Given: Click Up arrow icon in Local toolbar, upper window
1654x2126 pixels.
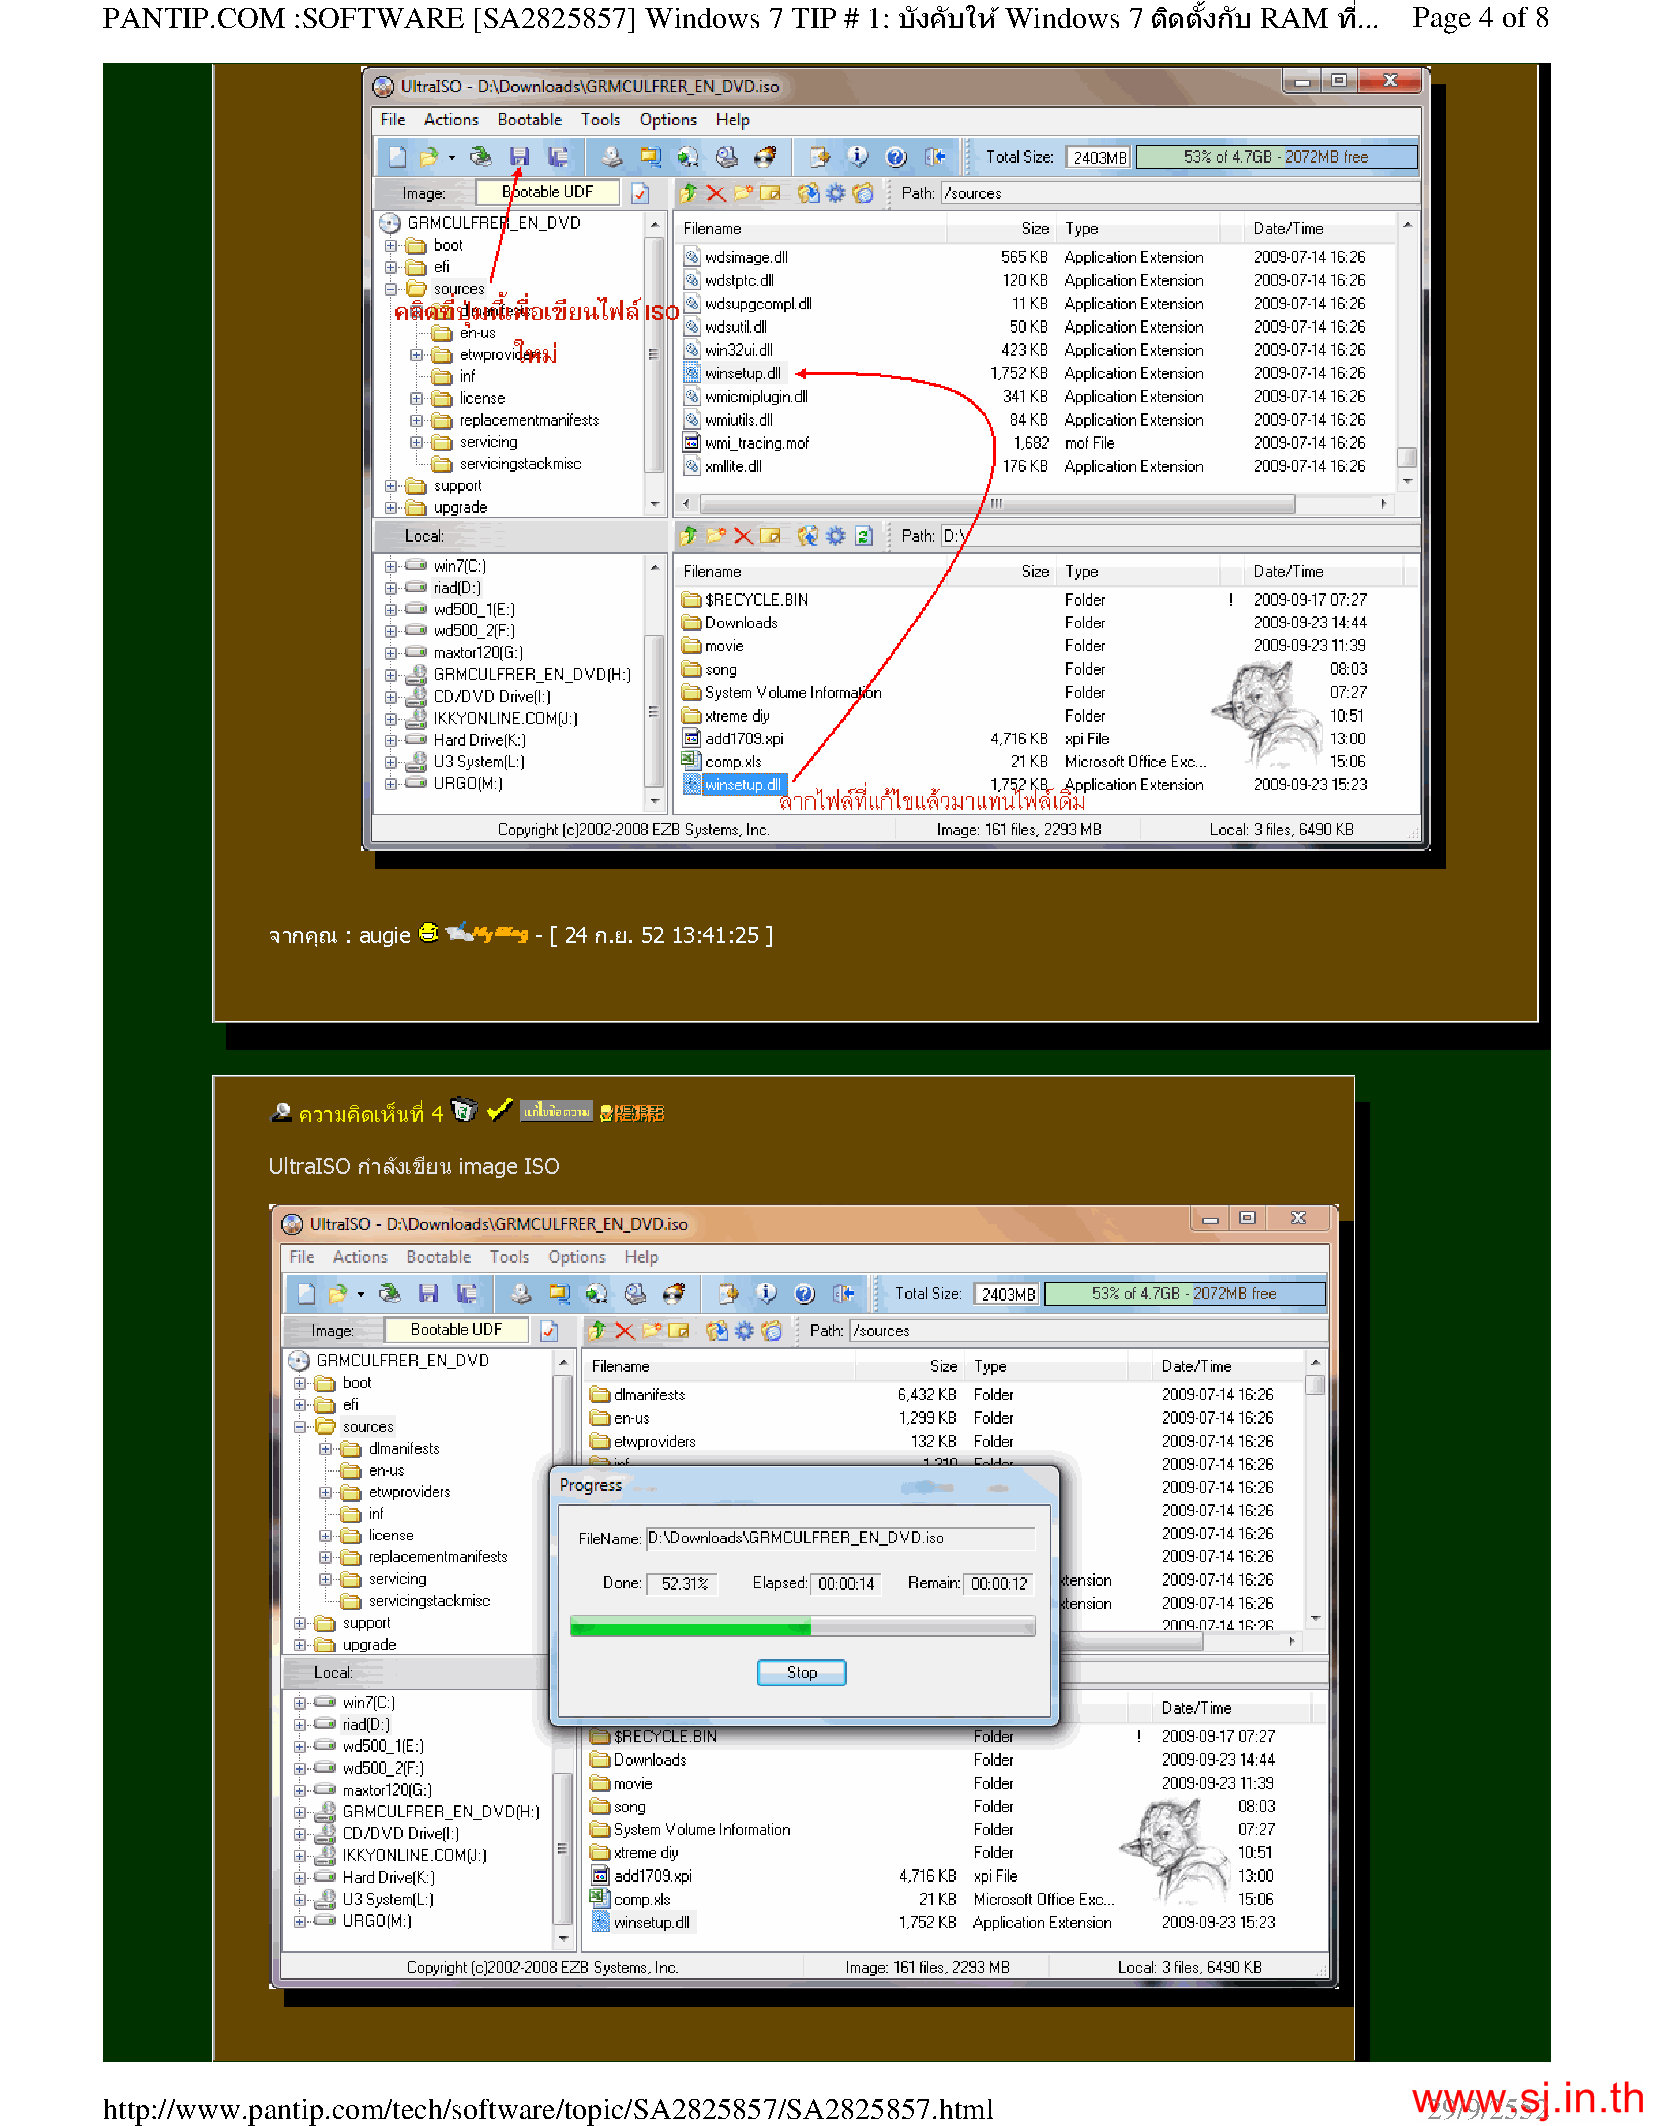Looking at the screenshot, I should tap(688, 536).
